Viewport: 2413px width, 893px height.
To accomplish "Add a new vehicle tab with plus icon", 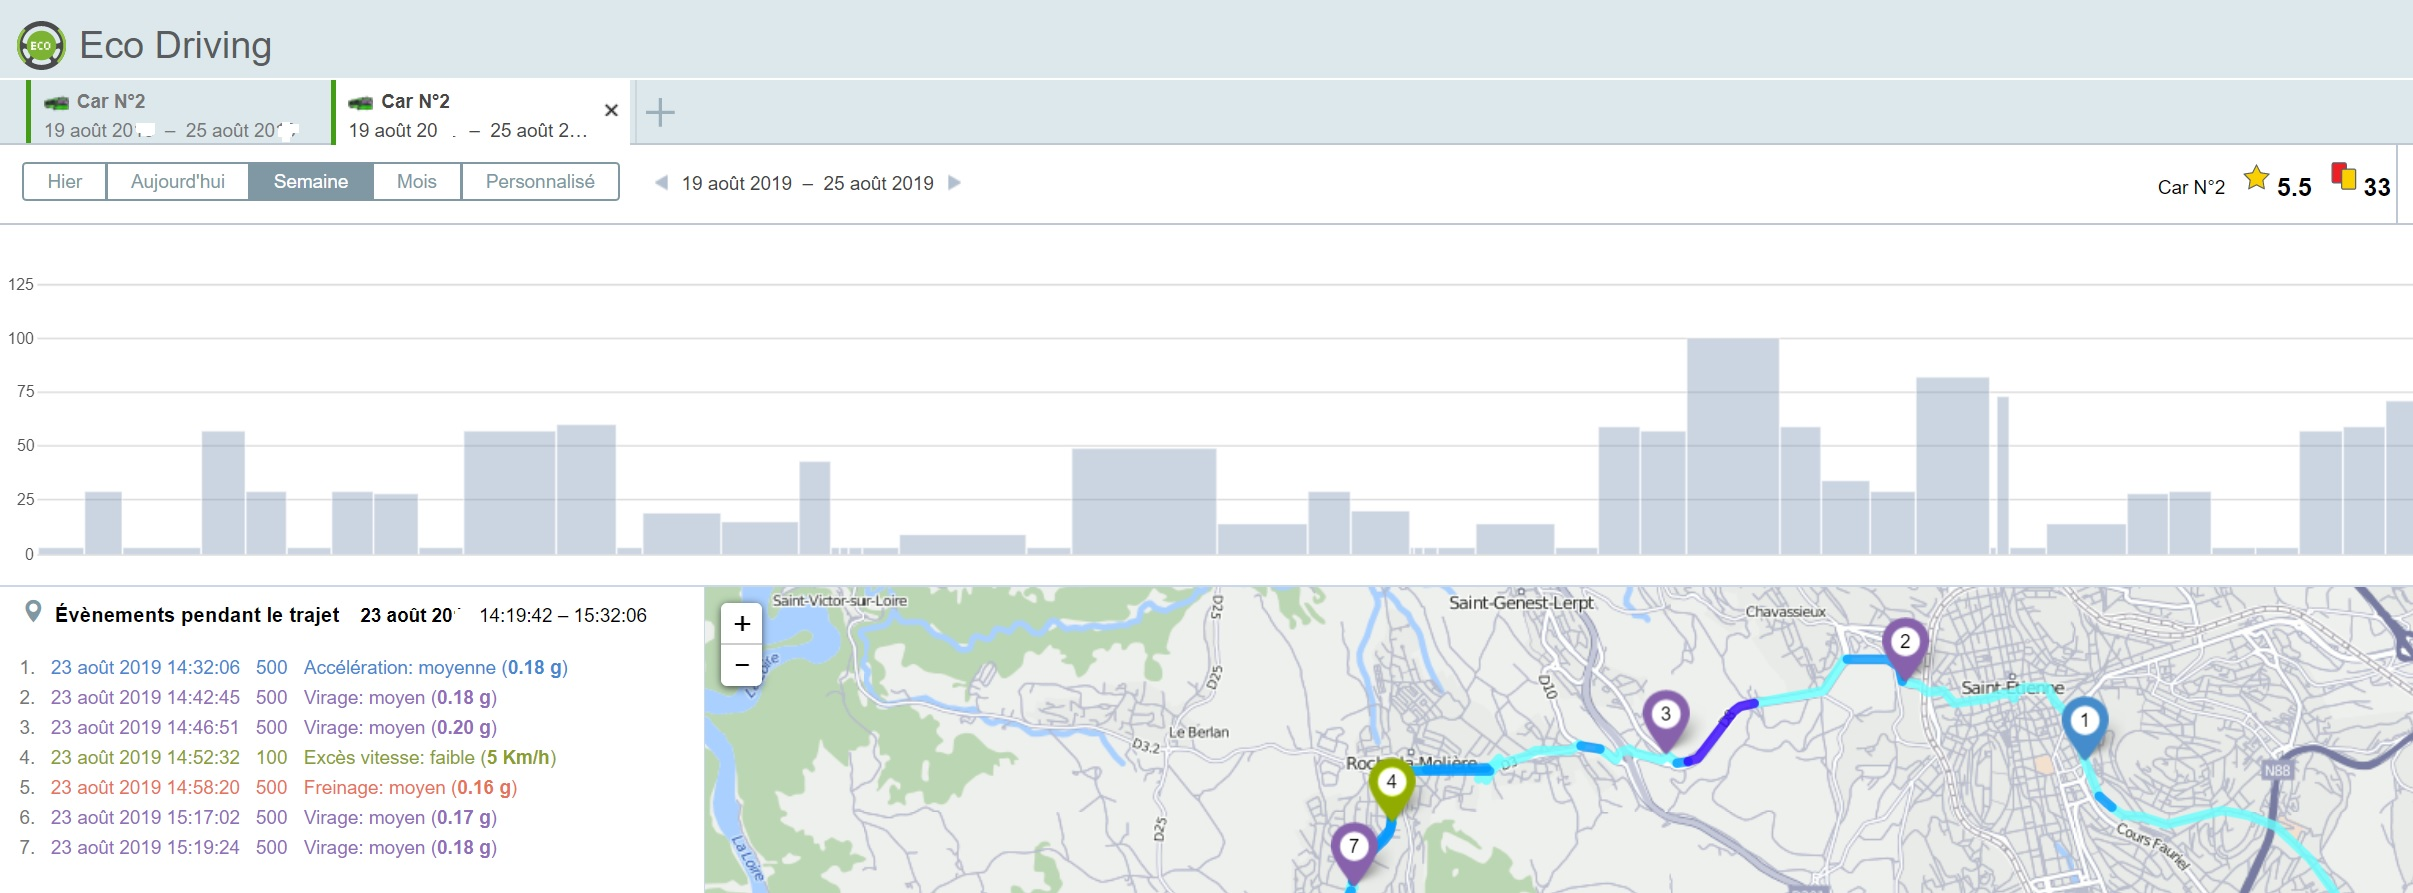I will (660, 112).
